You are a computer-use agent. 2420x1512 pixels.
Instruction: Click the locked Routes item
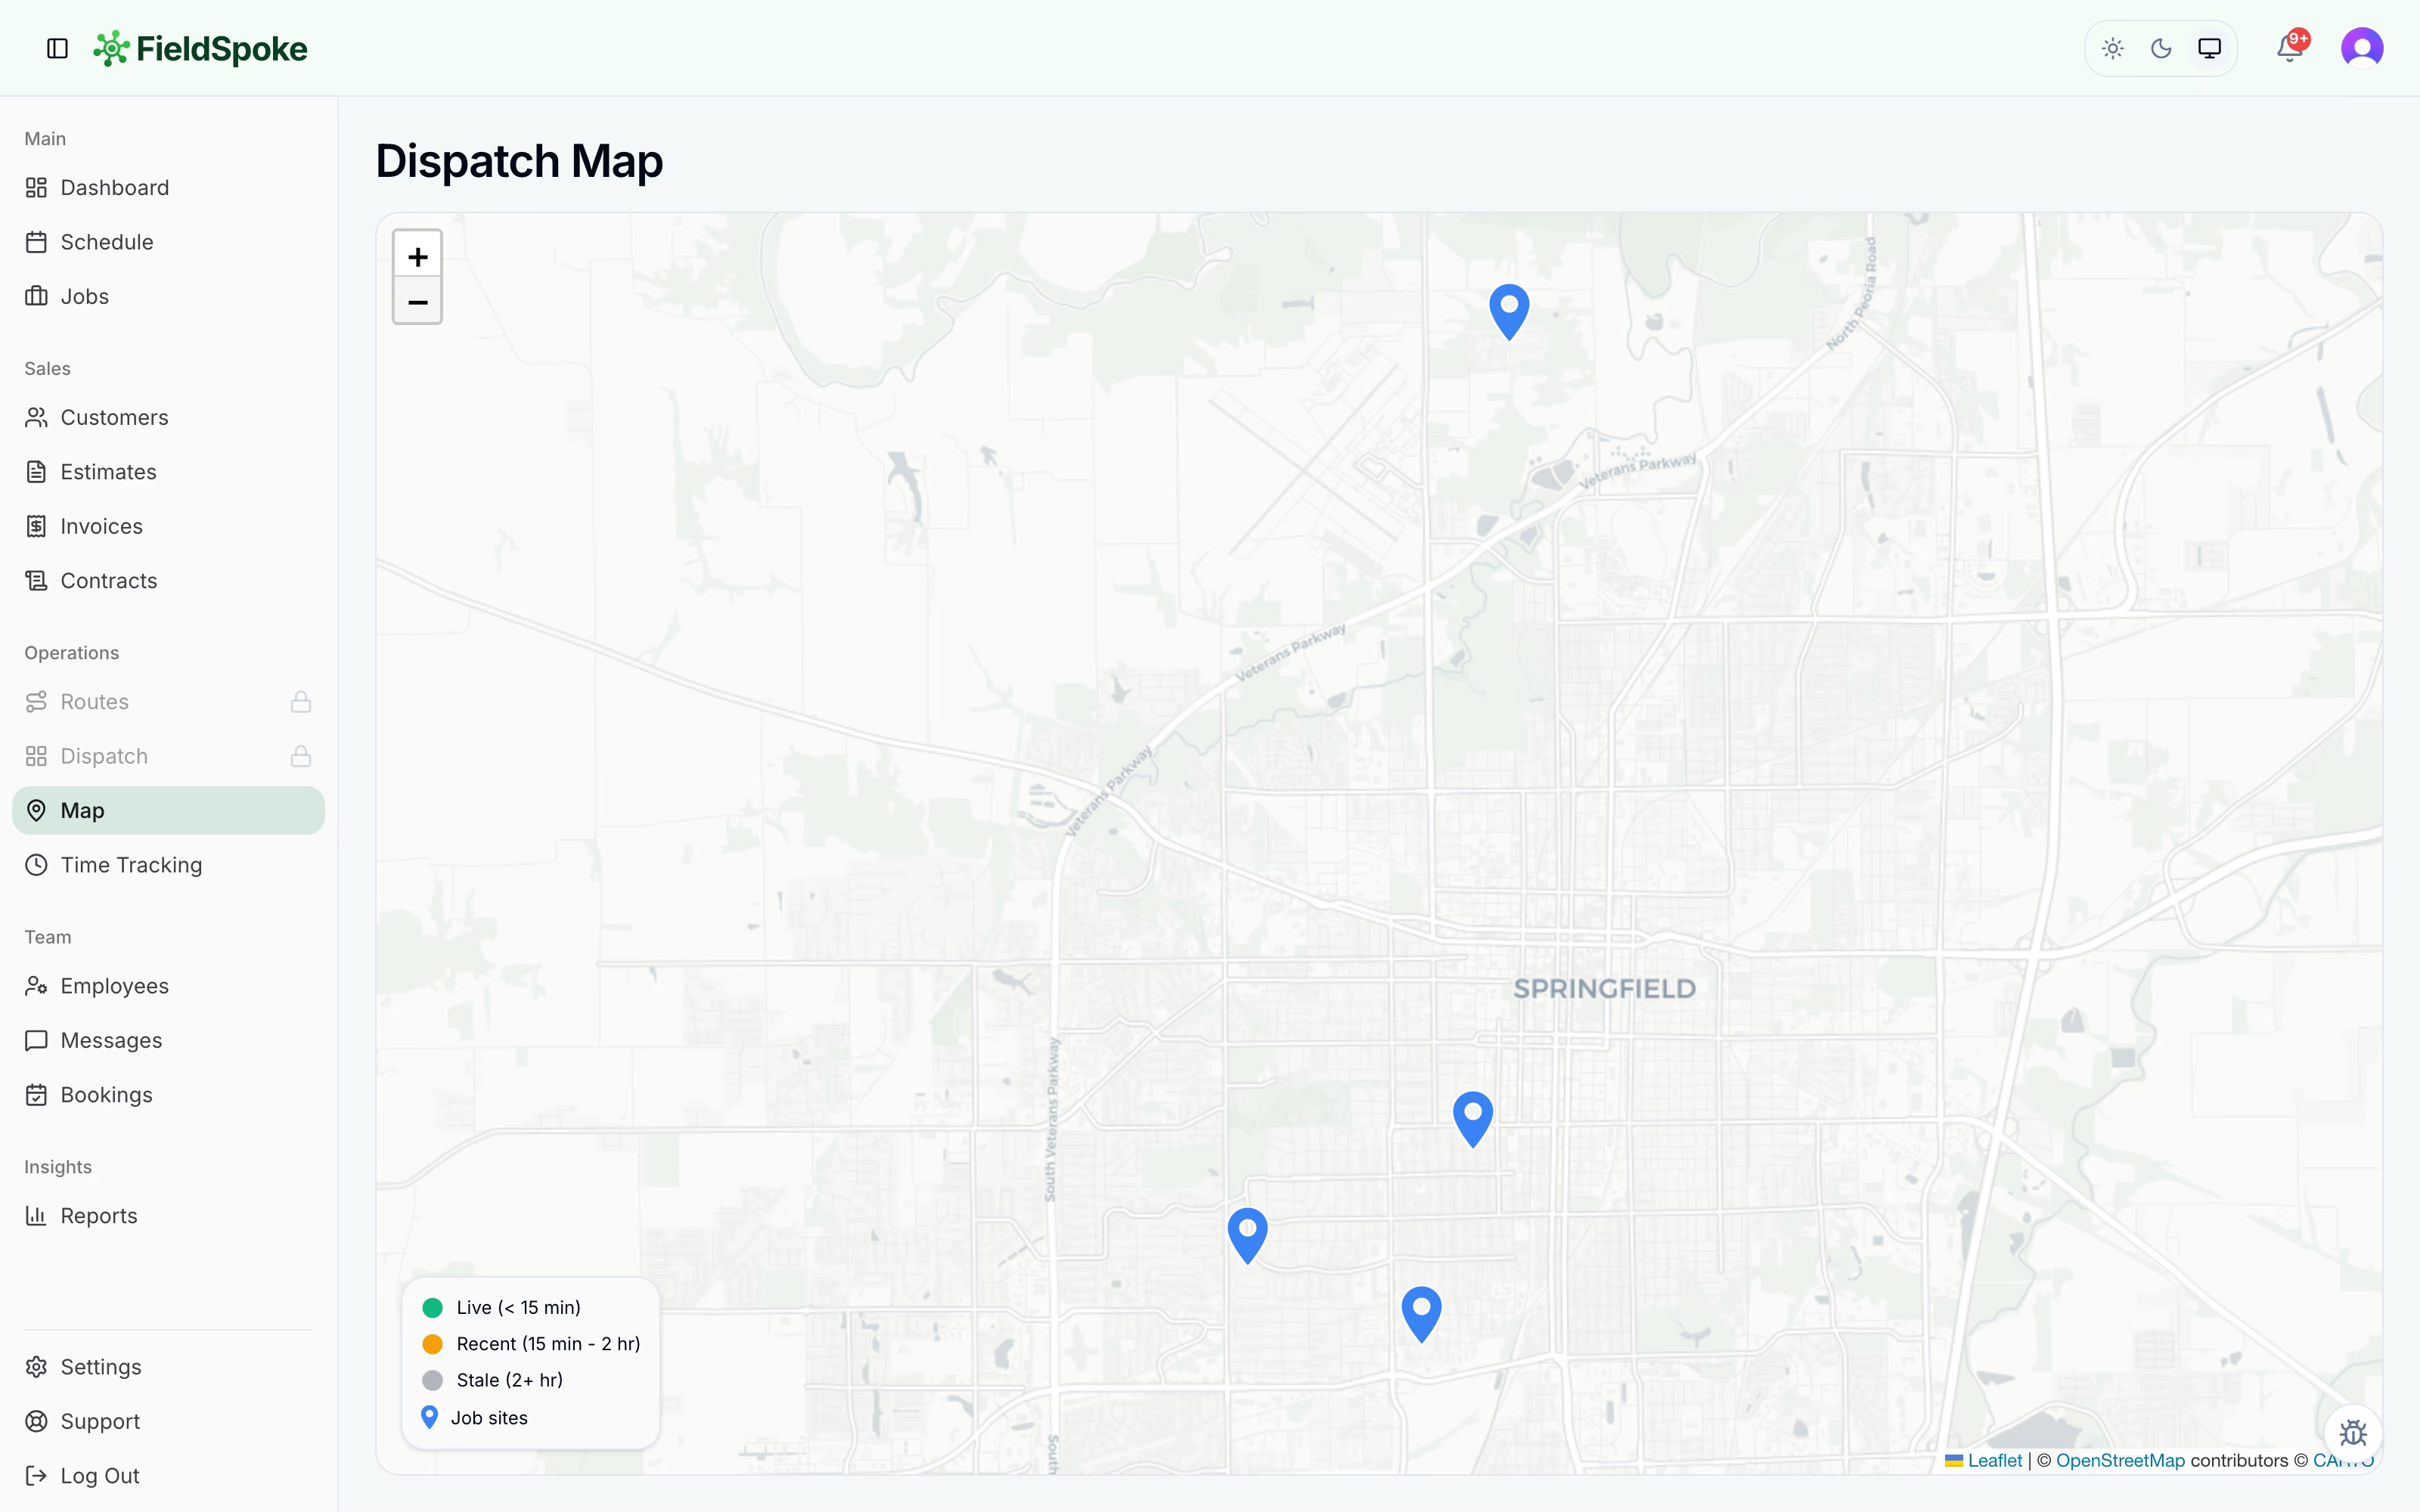click(168, 702)
